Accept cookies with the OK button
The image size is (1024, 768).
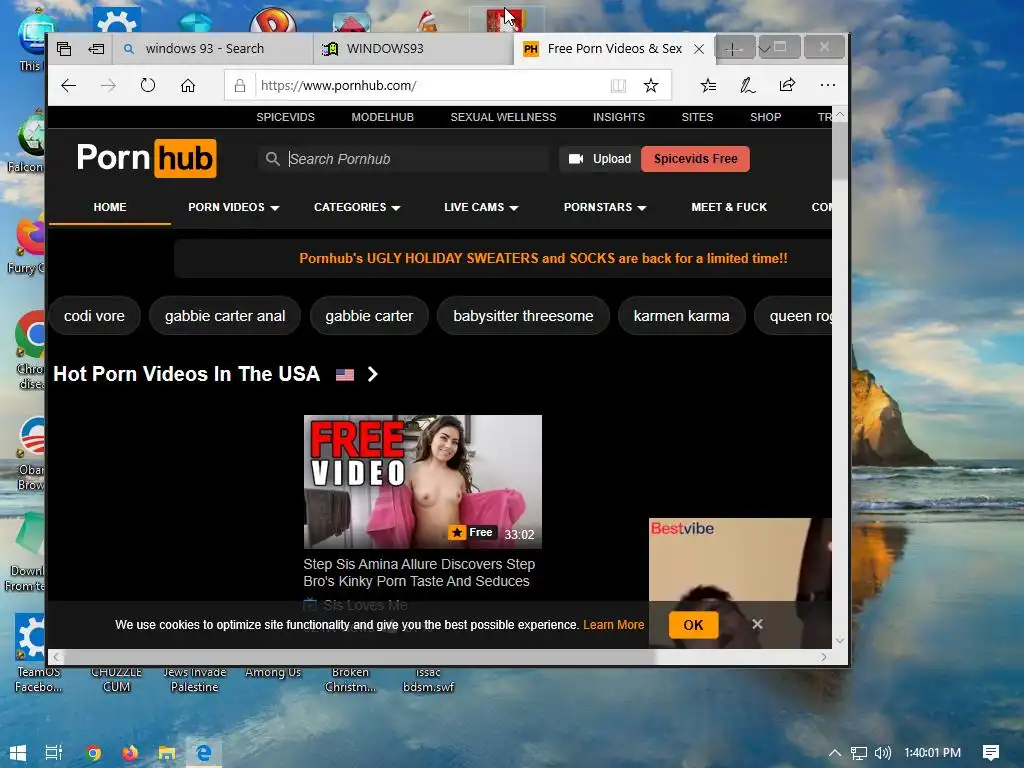pyautogui.click(x=694, y=625)
